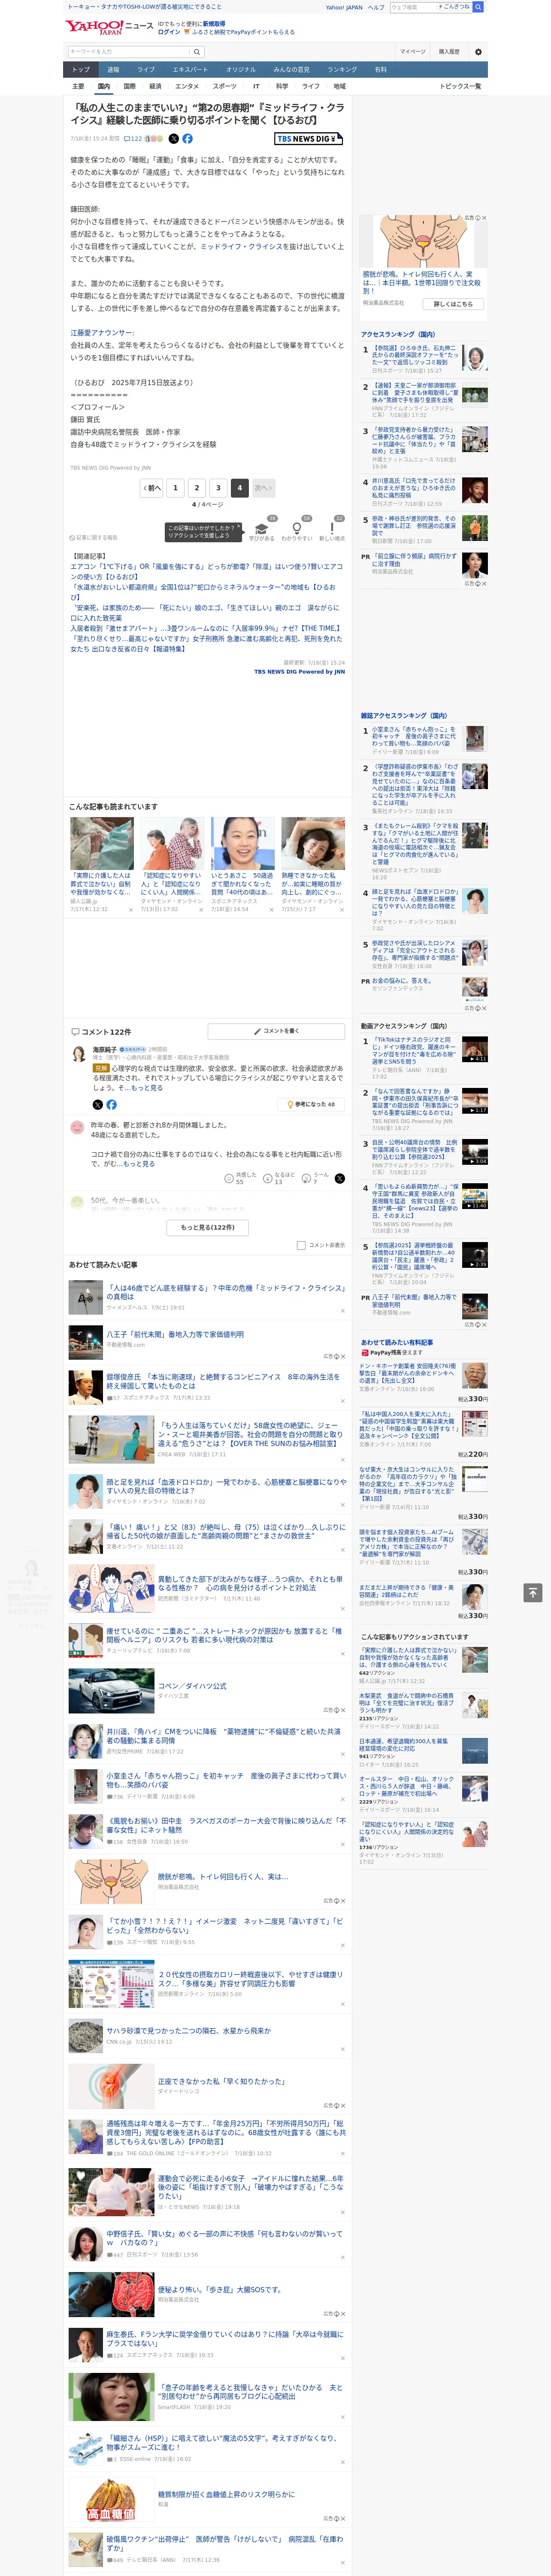Click 記事に関する報告 report icon link
Image resolution: width=551 pixels, height=2576 pixels.
pyautogui.click(x=93, y=538)
